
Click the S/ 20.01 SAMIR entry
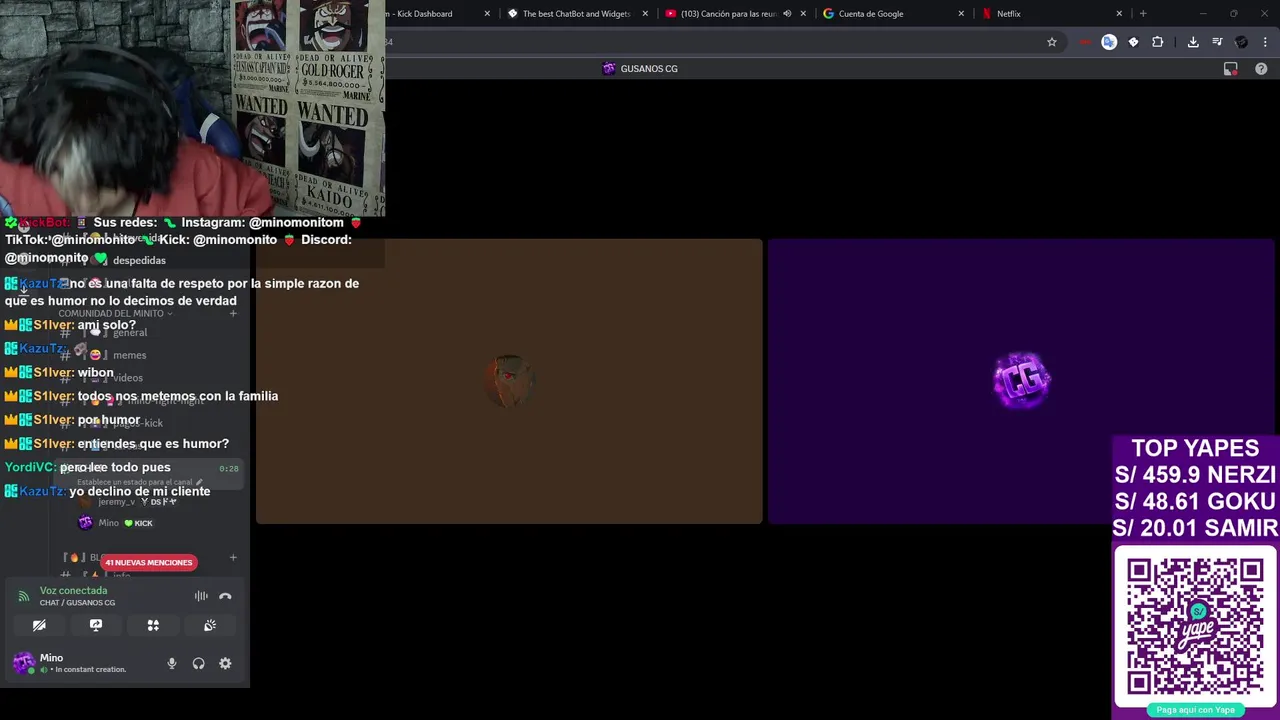click(x=1196, y=528)
